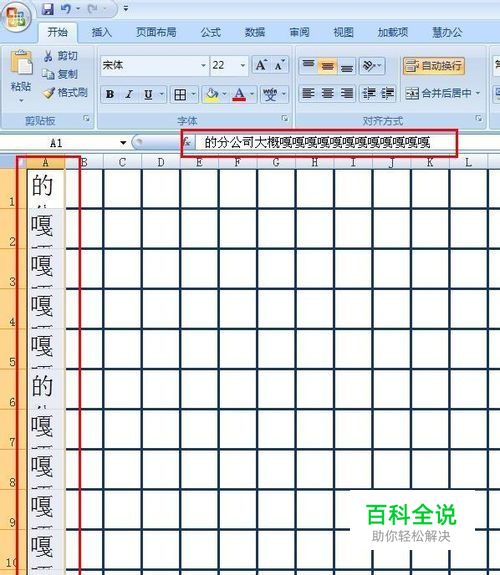
Task: Go to the 公式 tab
Action: pyautogui.click(x=211, y=32)
